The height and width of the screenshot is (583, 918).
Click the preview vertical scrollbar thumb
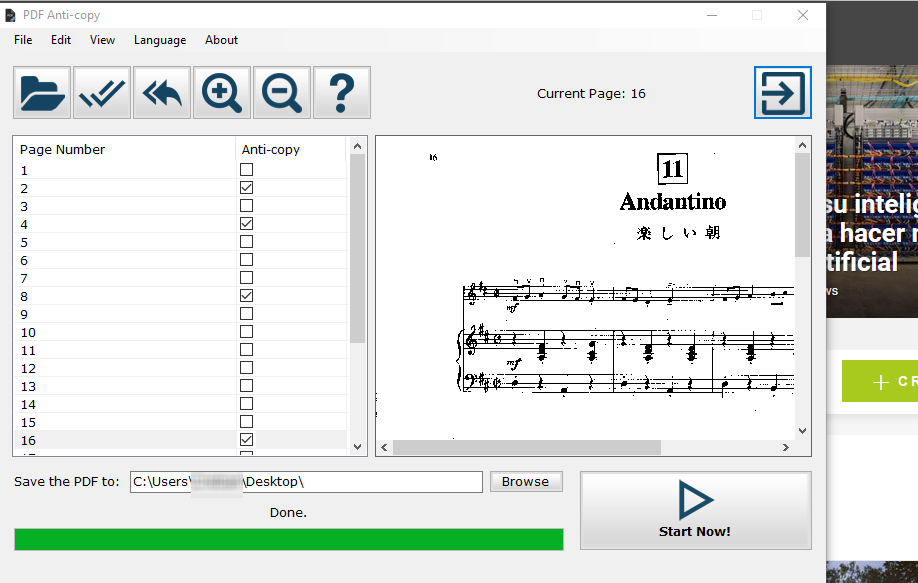click(x=802, y=205)
